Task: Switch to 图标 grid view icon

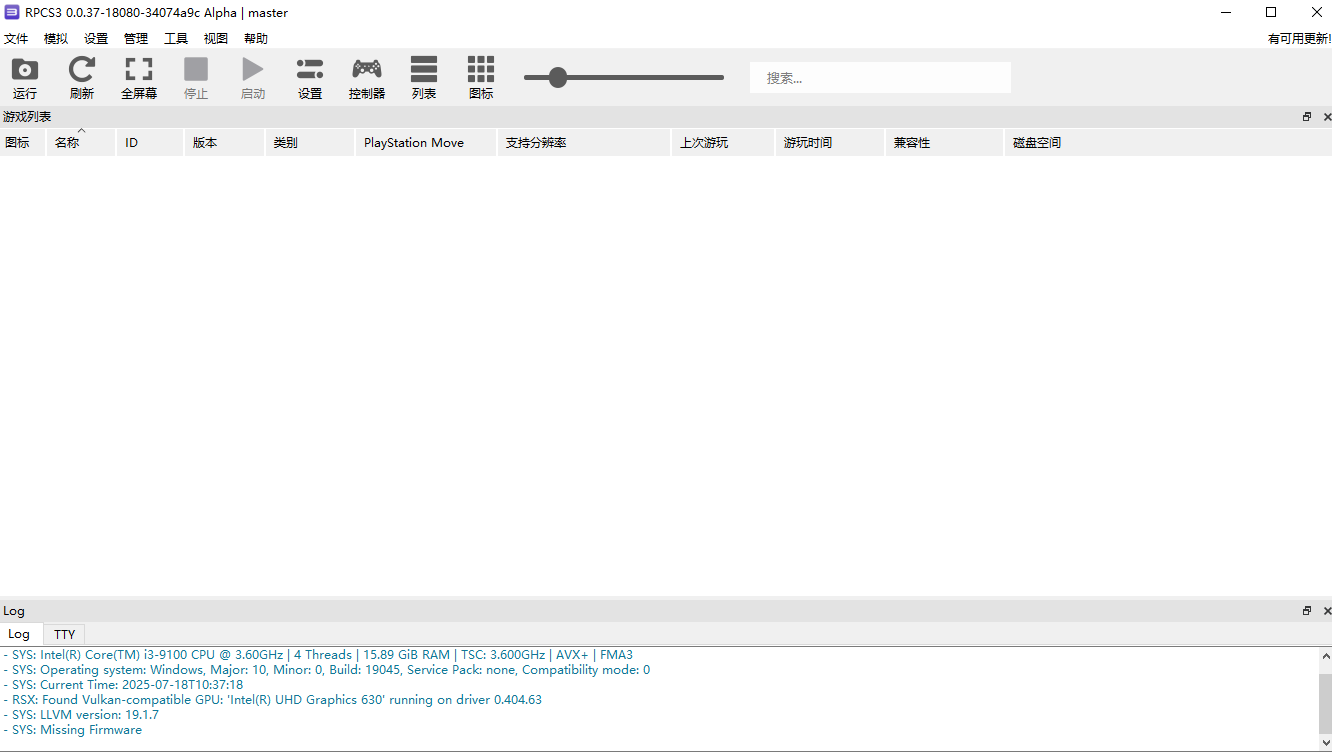Action: click(481, 70)
